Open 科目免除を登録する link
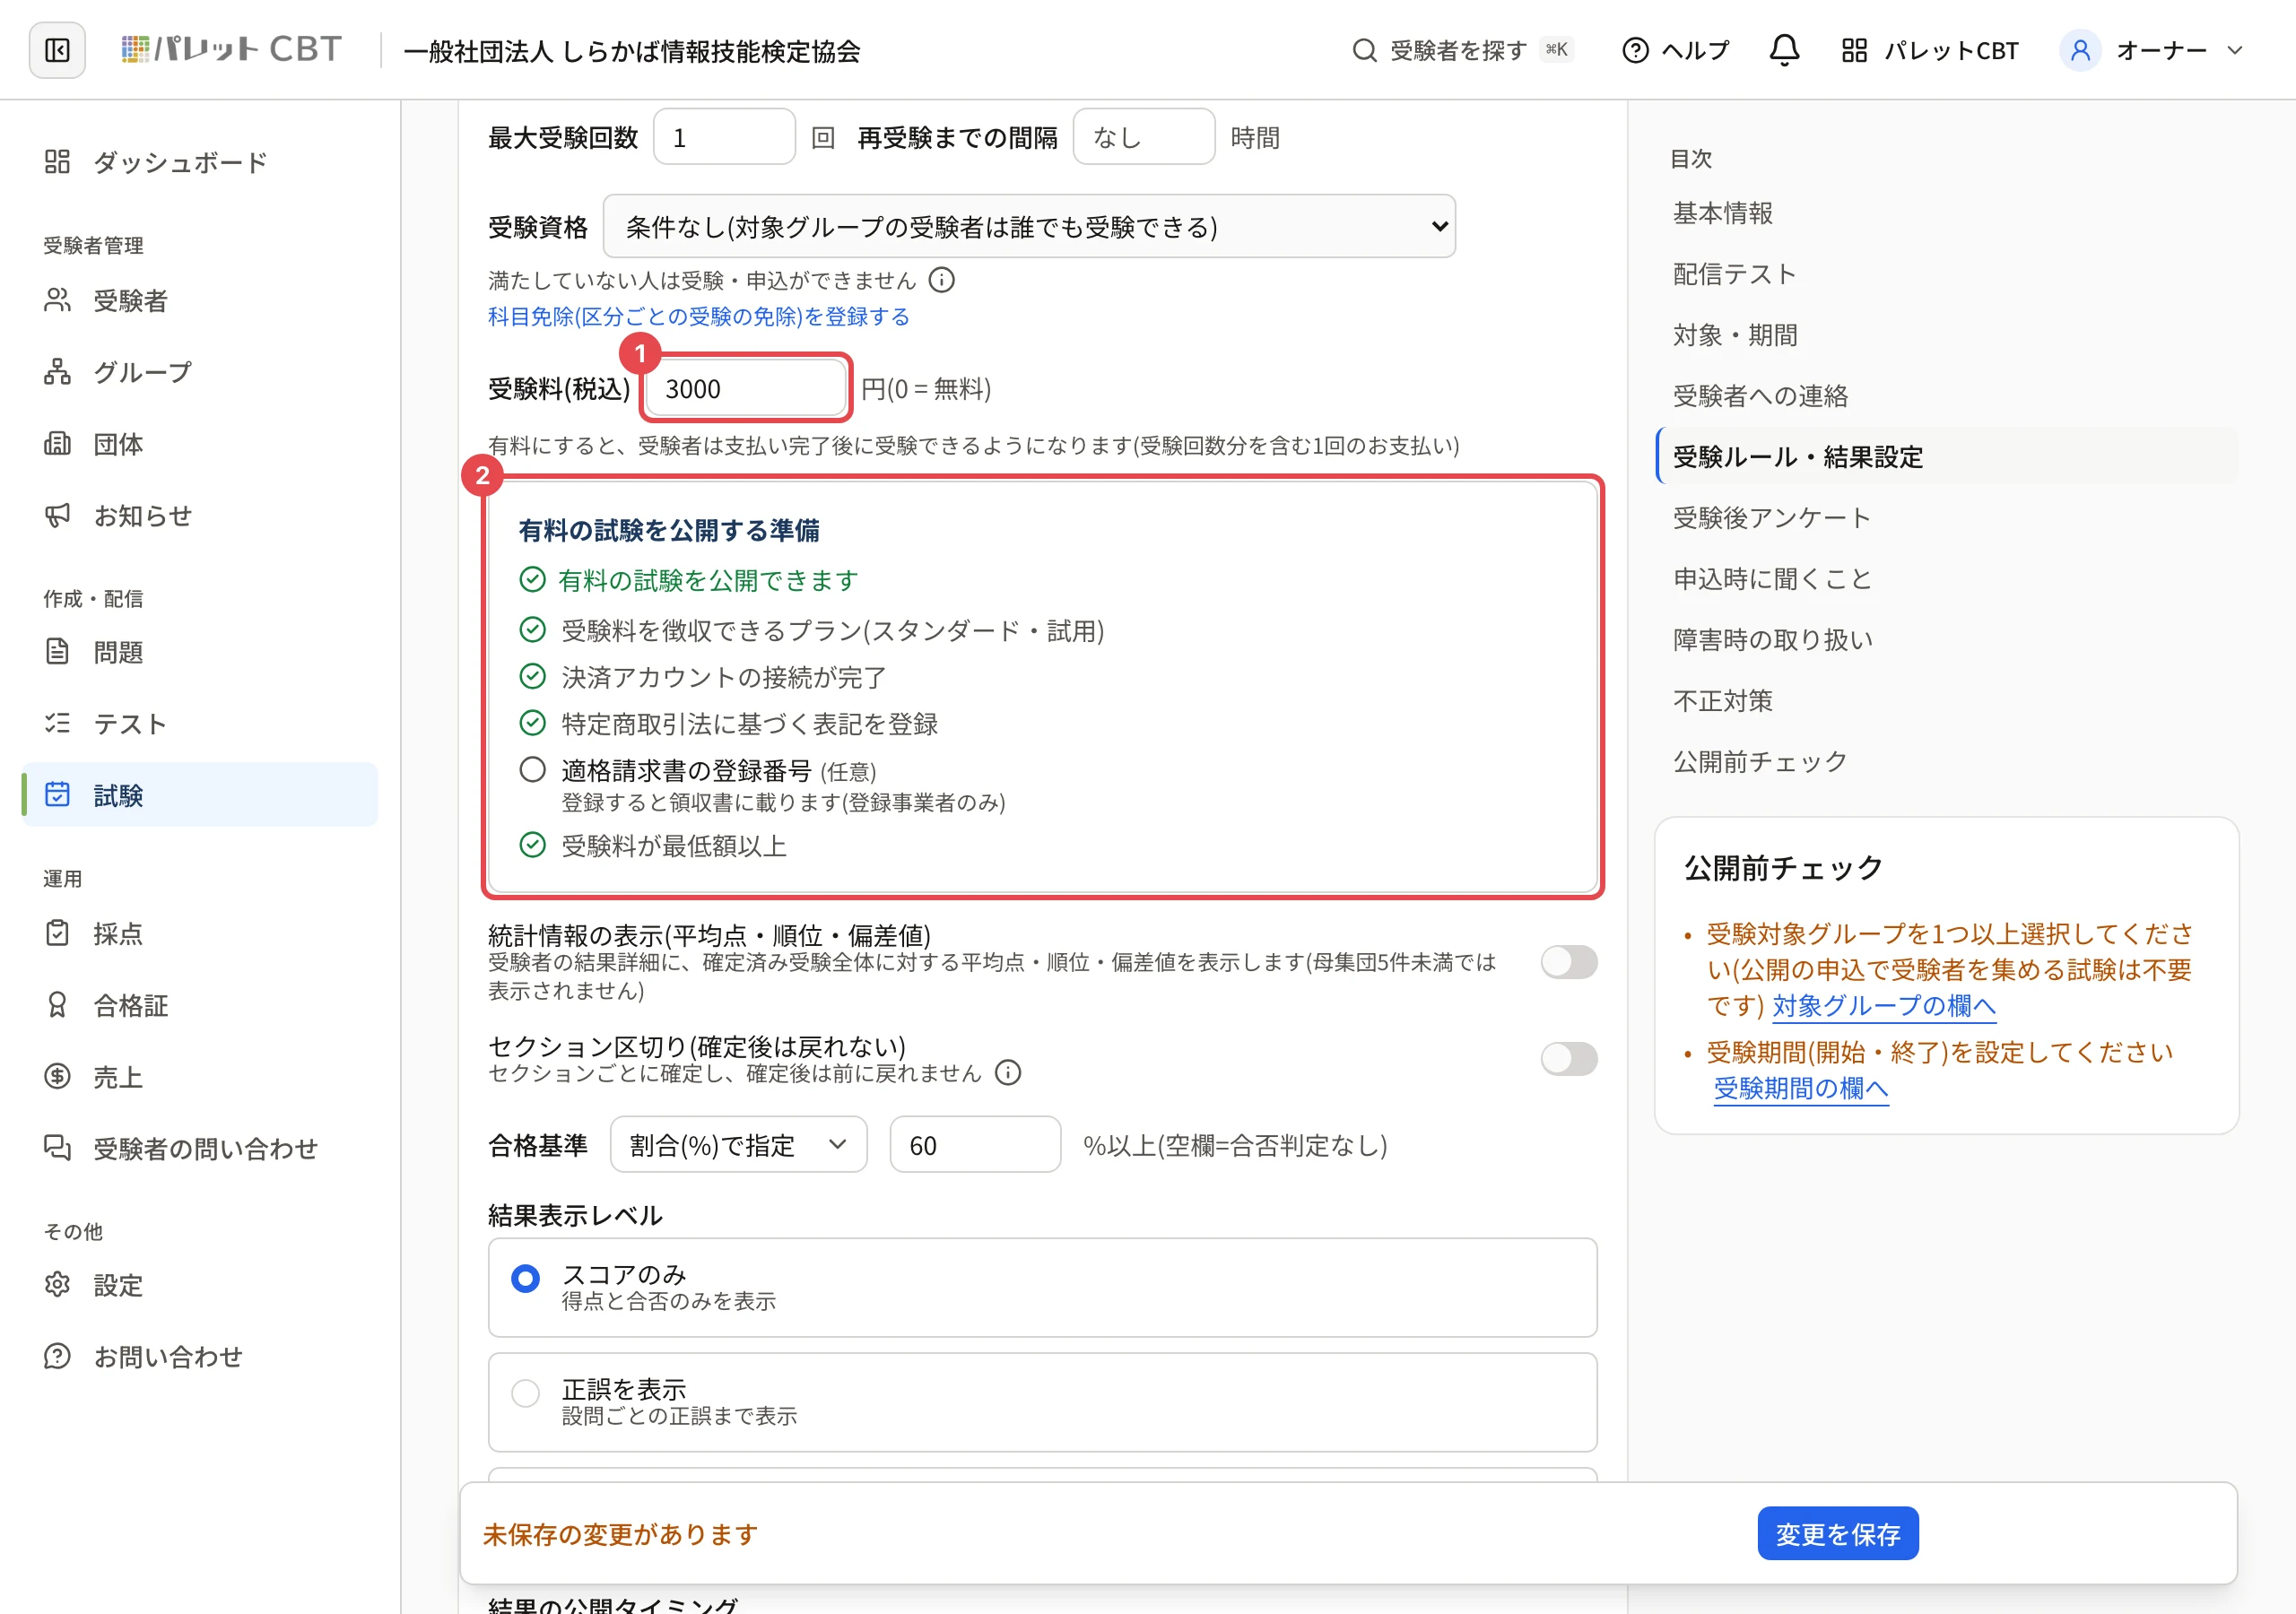The height and width of the screenshot is (1614, 2296). pos(698,316)
